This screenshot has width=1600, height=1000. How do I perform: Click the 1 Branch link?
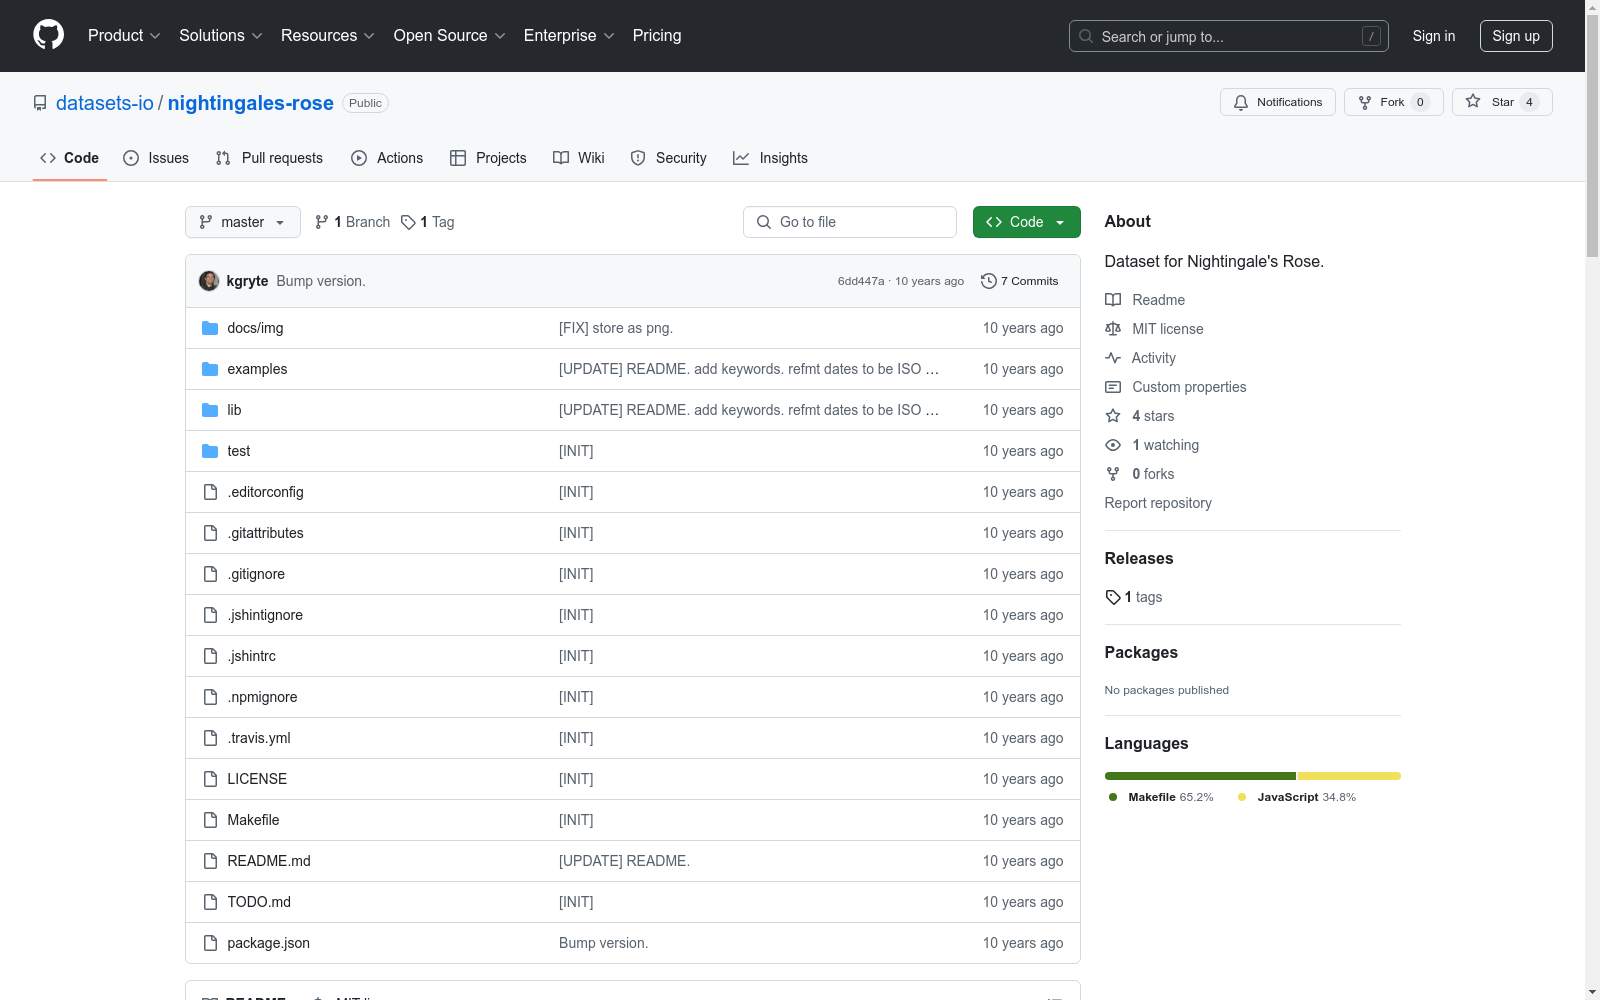pos(352,222)
